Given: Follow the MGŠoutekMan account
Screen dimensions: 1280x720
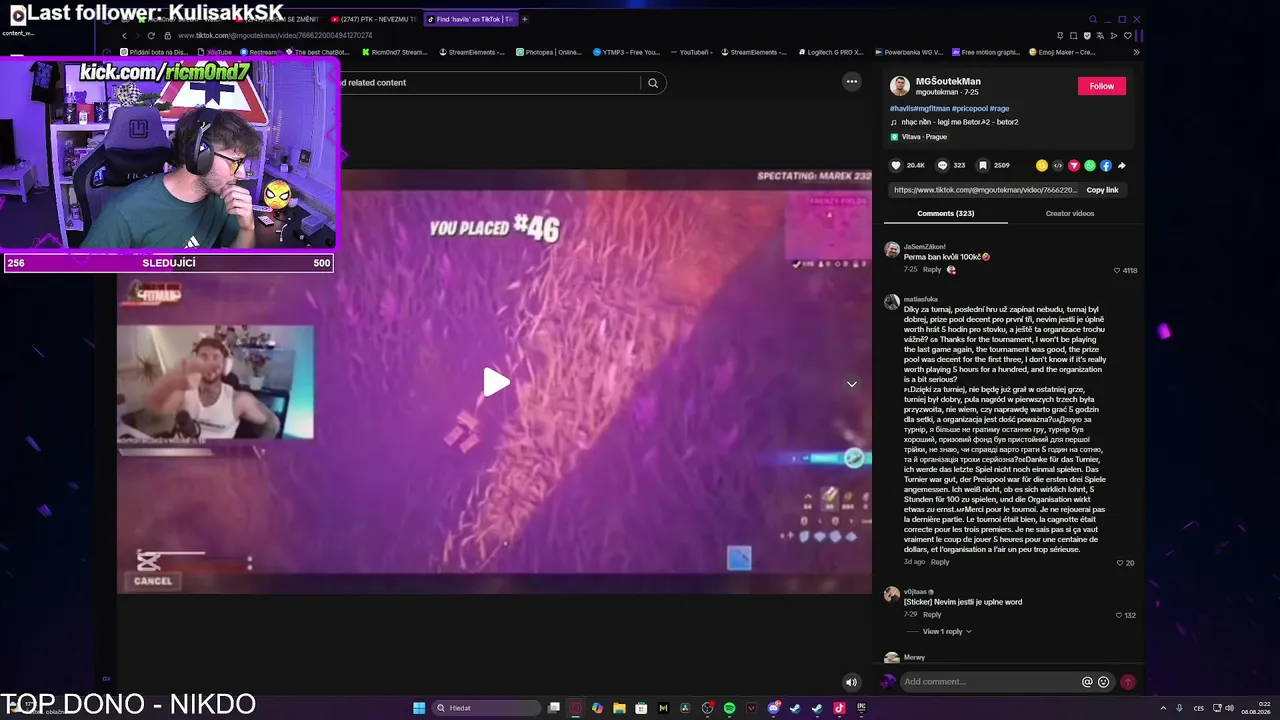Looking at the screenshot, I should pyautogui.click(x=1102, y=86).
